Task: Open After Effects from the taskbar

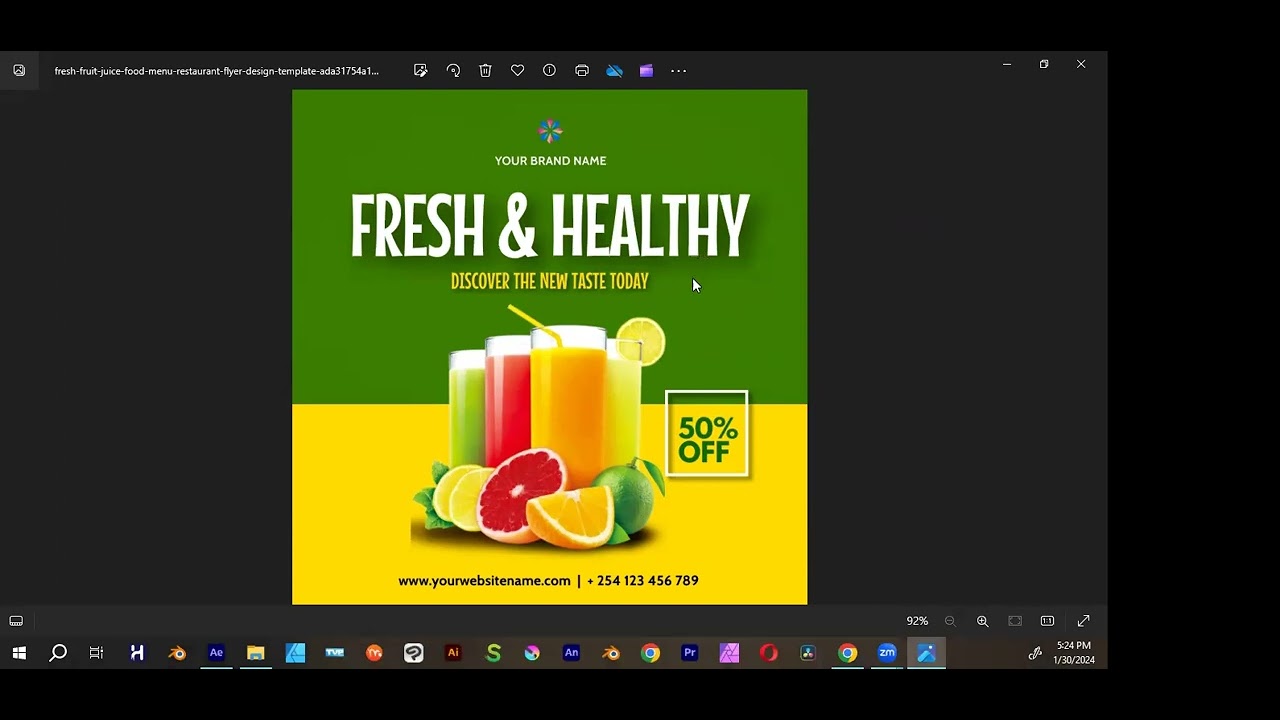Action: [216, 653]
